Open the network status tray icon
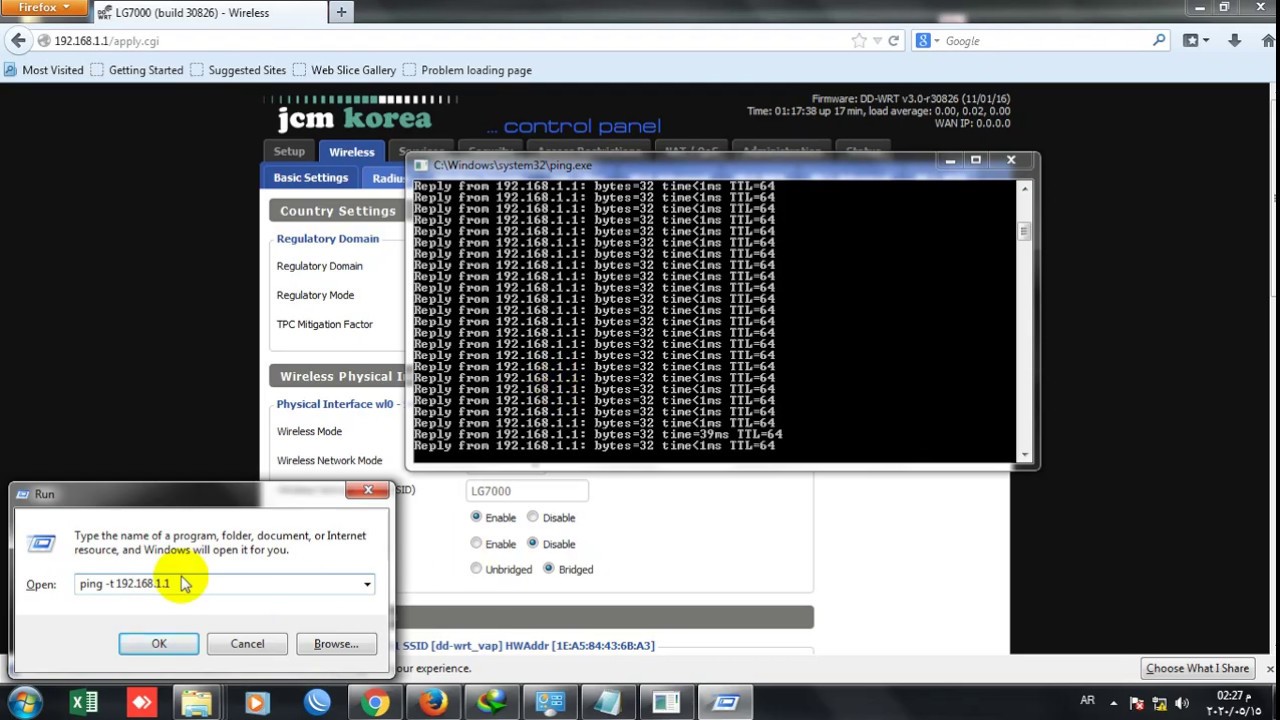Screen dimensions: 1280x720 click(x=1161, y=702)
